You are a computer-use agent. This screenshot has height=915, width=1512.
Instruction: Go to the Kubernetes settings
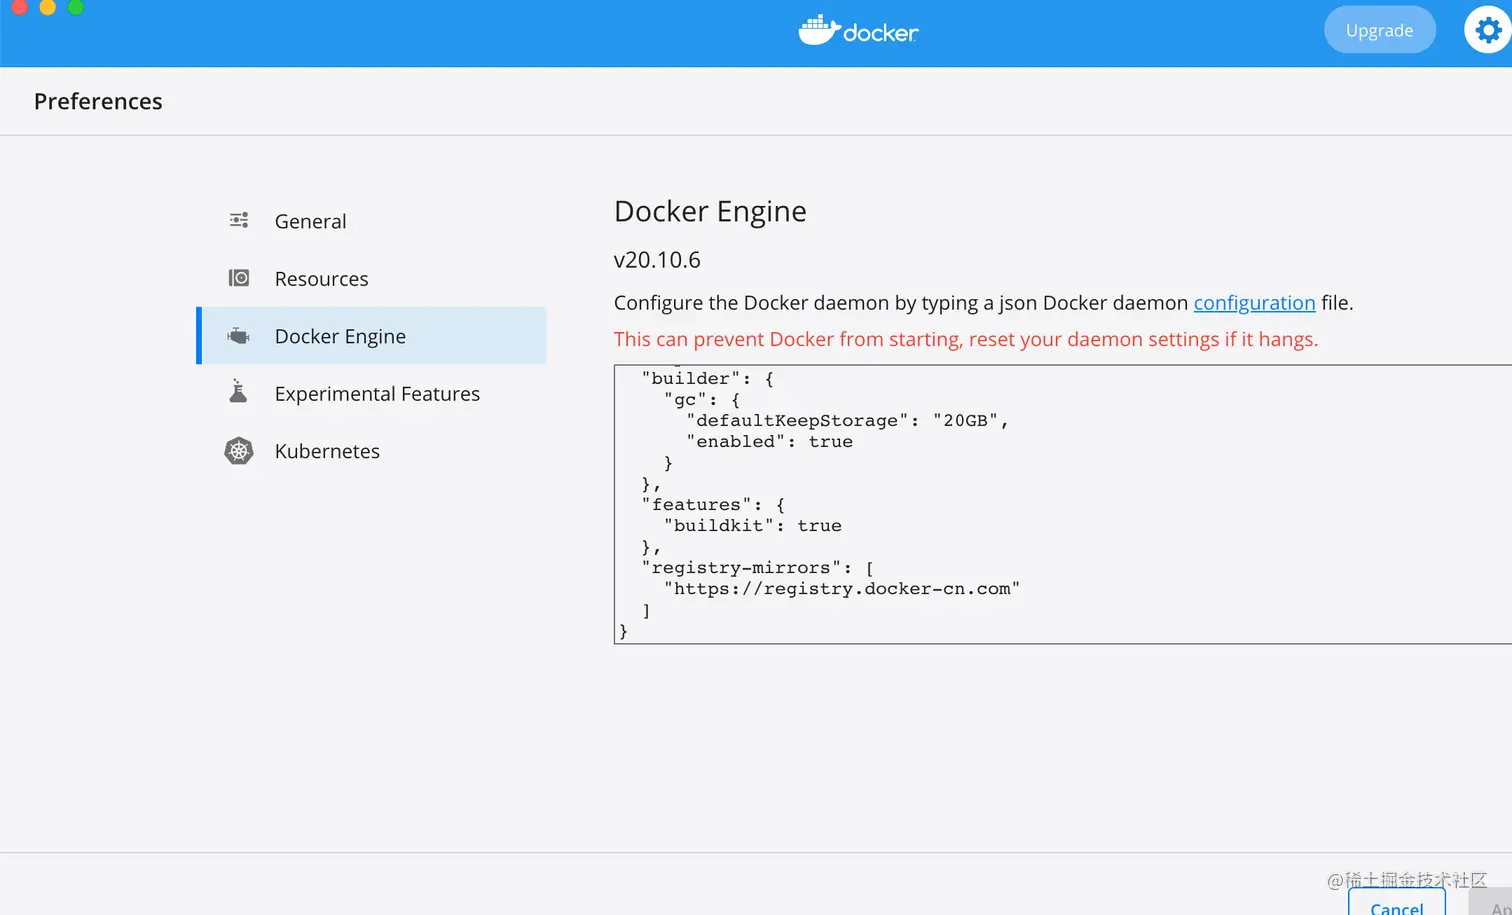(x=327, y=451)
